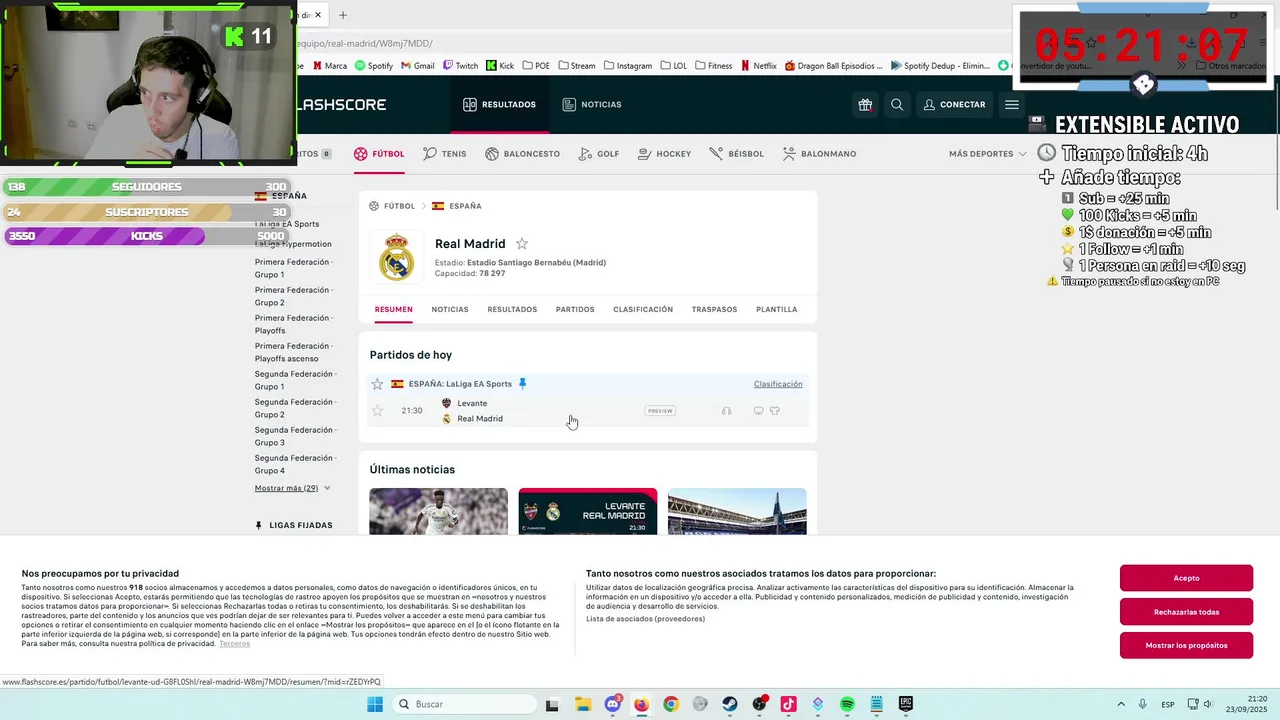
Task: Switch to the NOTICIAS header tab
Action: click(x=592, y=104)
